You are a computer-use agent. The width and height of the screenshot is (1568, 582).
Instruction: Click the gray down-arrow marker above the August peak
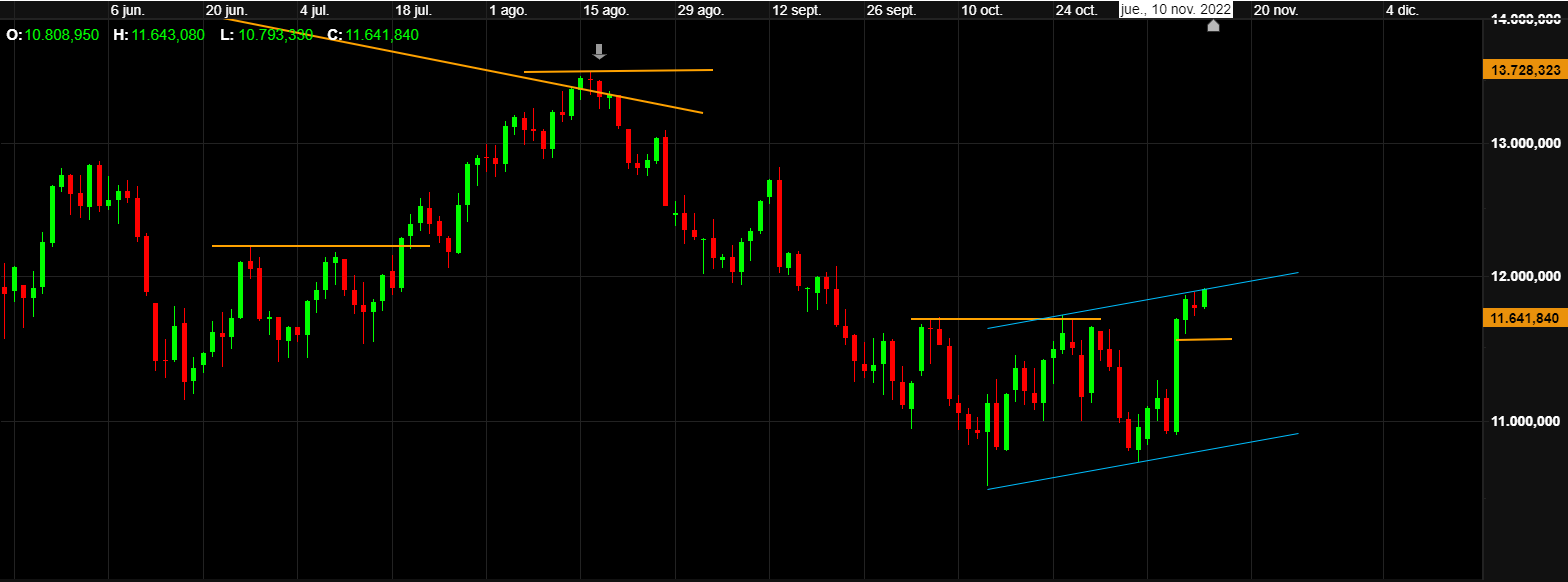pos(599,52)
